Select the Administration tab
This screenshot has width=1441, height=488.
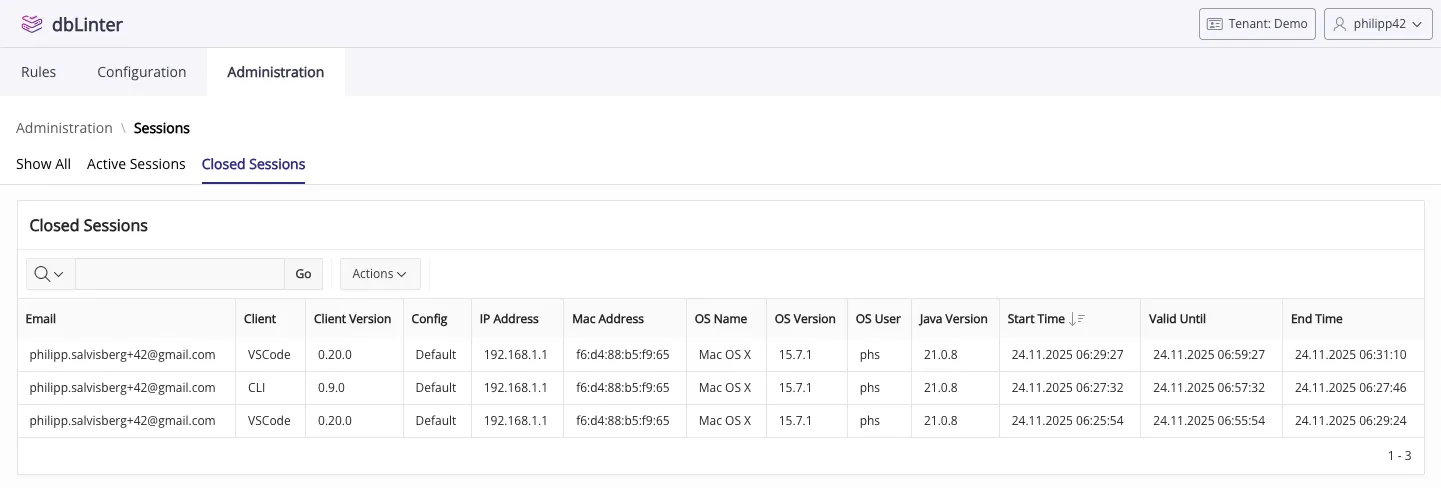[275, 72]
